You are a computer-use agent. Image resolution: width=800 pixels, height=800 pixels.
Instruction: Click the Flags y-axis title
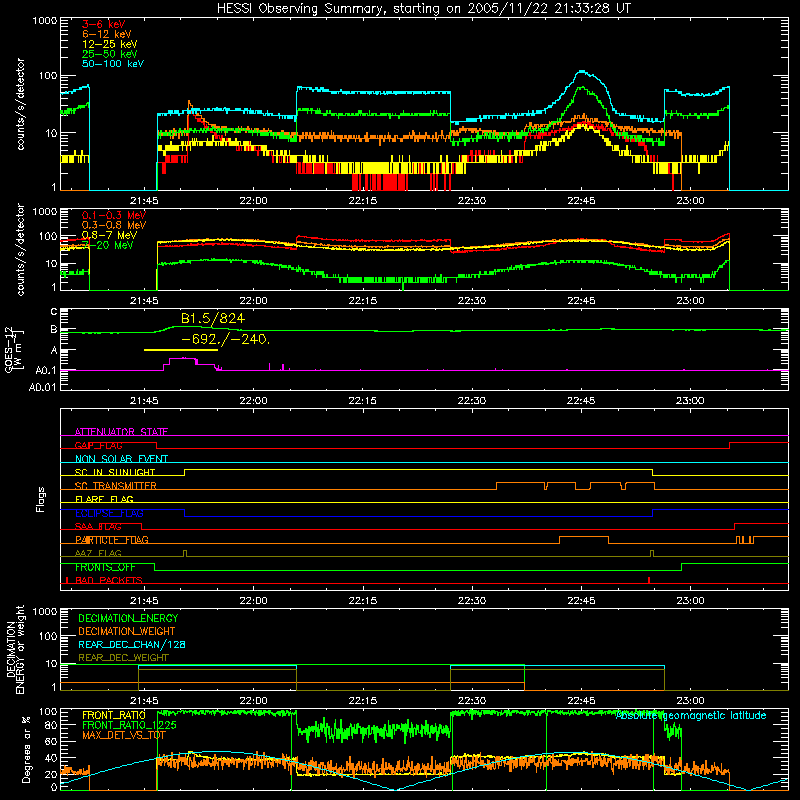click(40, 499)
